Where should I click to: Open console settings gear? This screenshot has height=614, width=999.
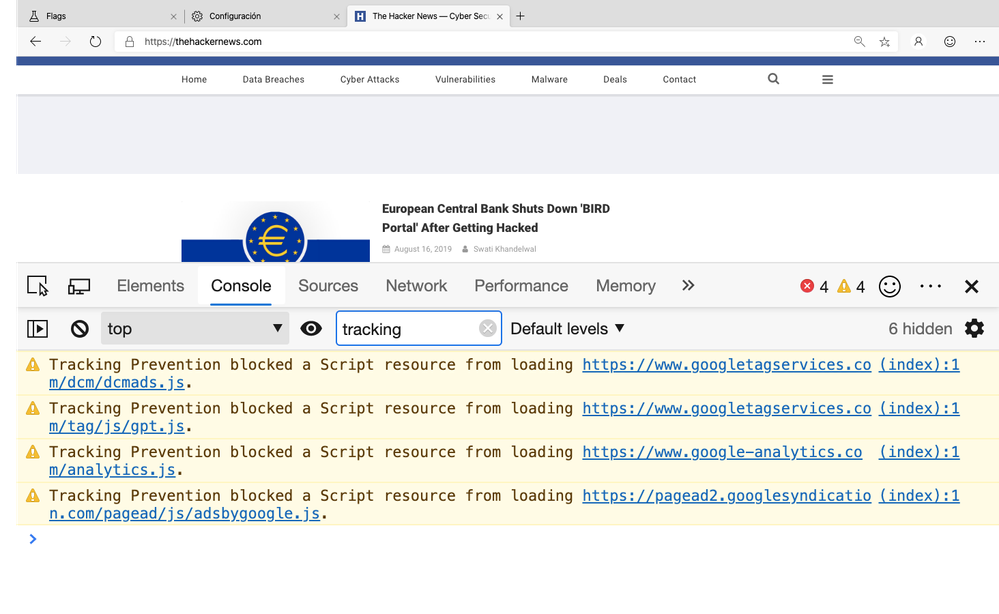(974, 329)
